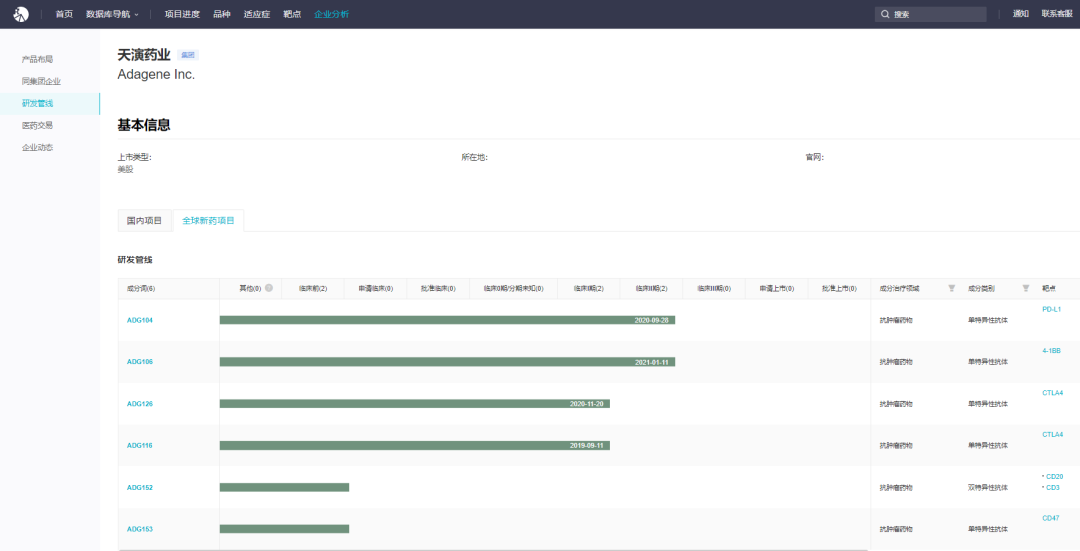
Task: Click the ADG104 progress bar dated 2020-09-28
Action: [x=448, y=320]
